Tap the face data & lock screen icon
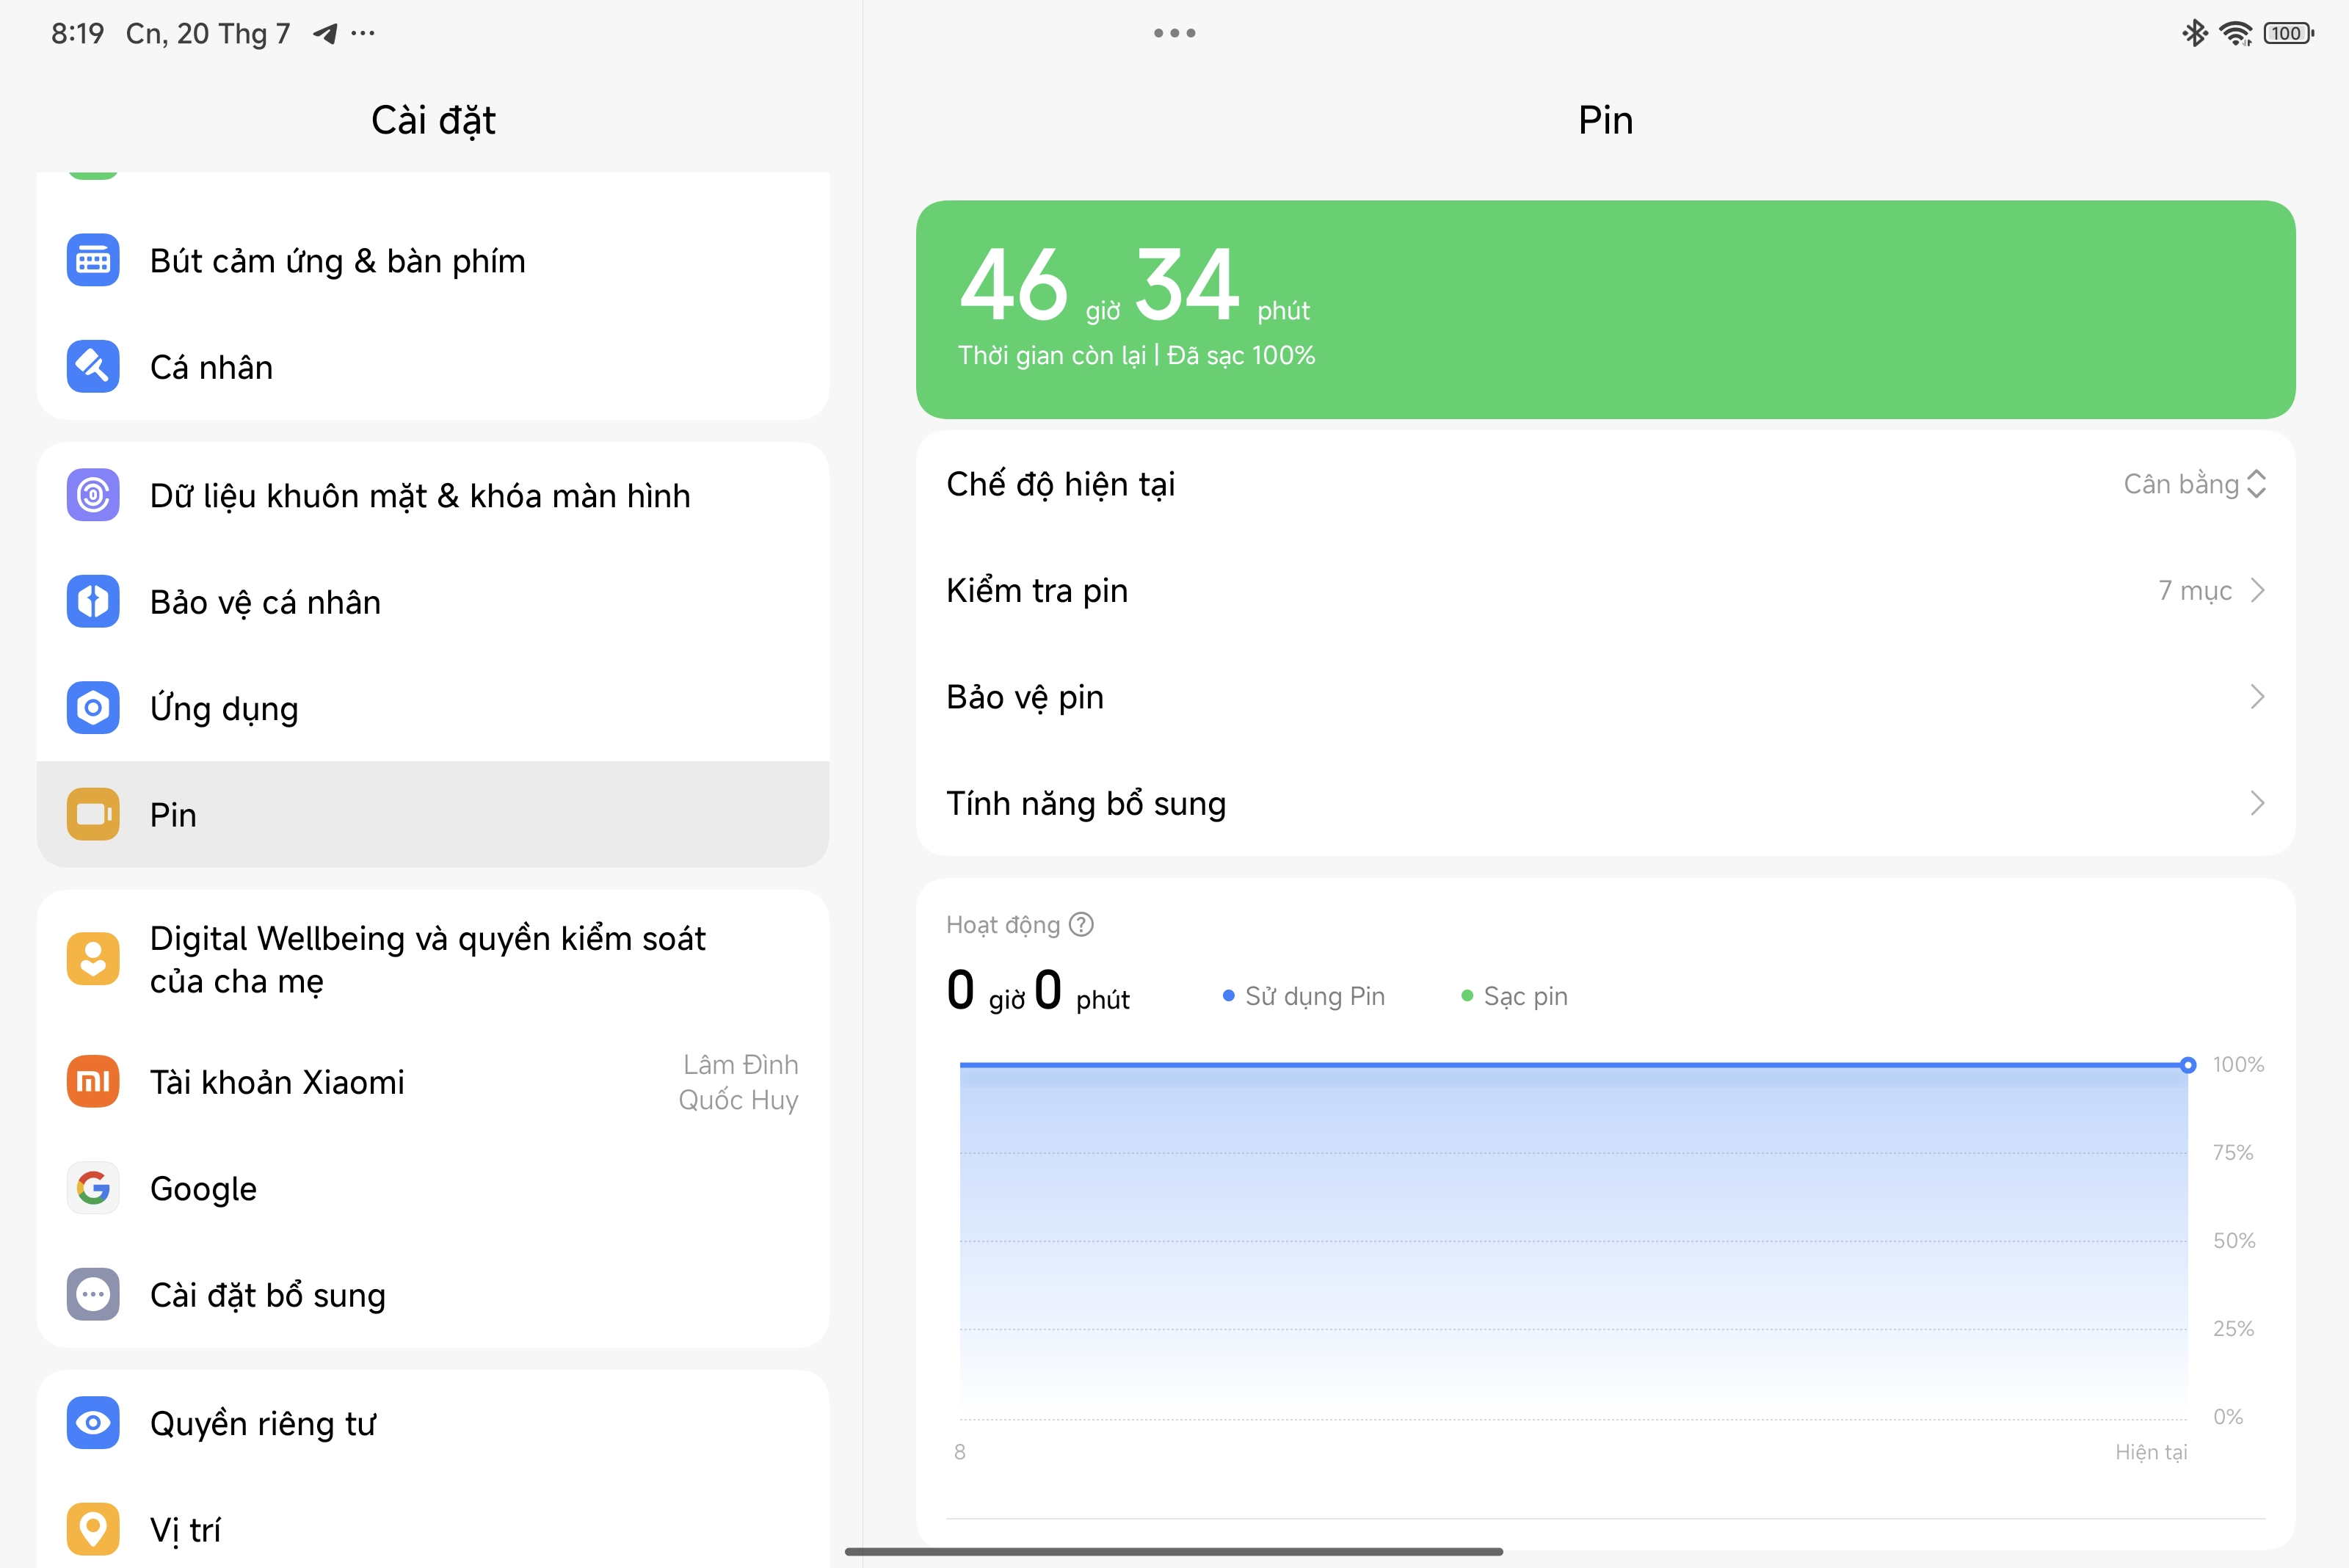 point(93,495)
